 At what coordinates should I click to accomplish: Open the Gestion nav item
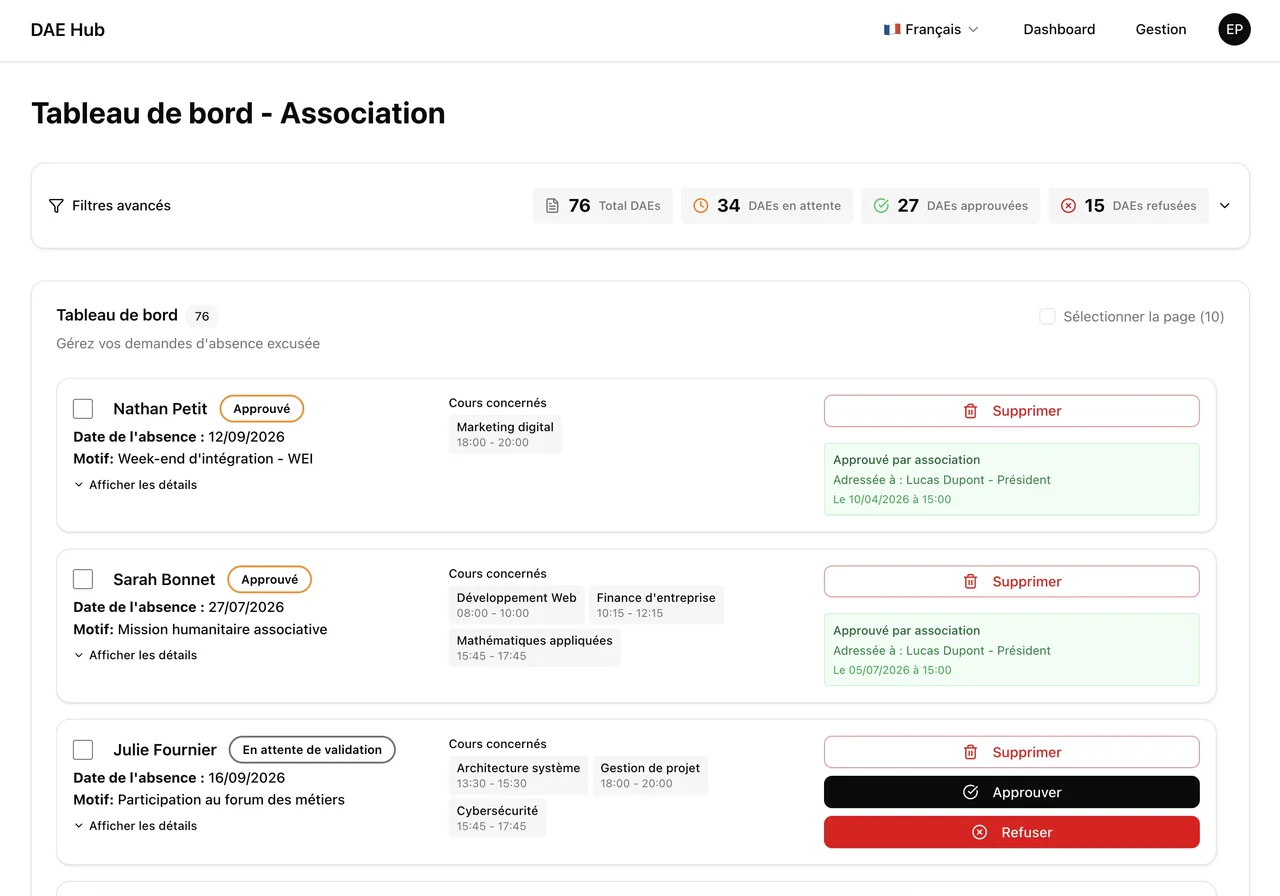point(1161,30)
